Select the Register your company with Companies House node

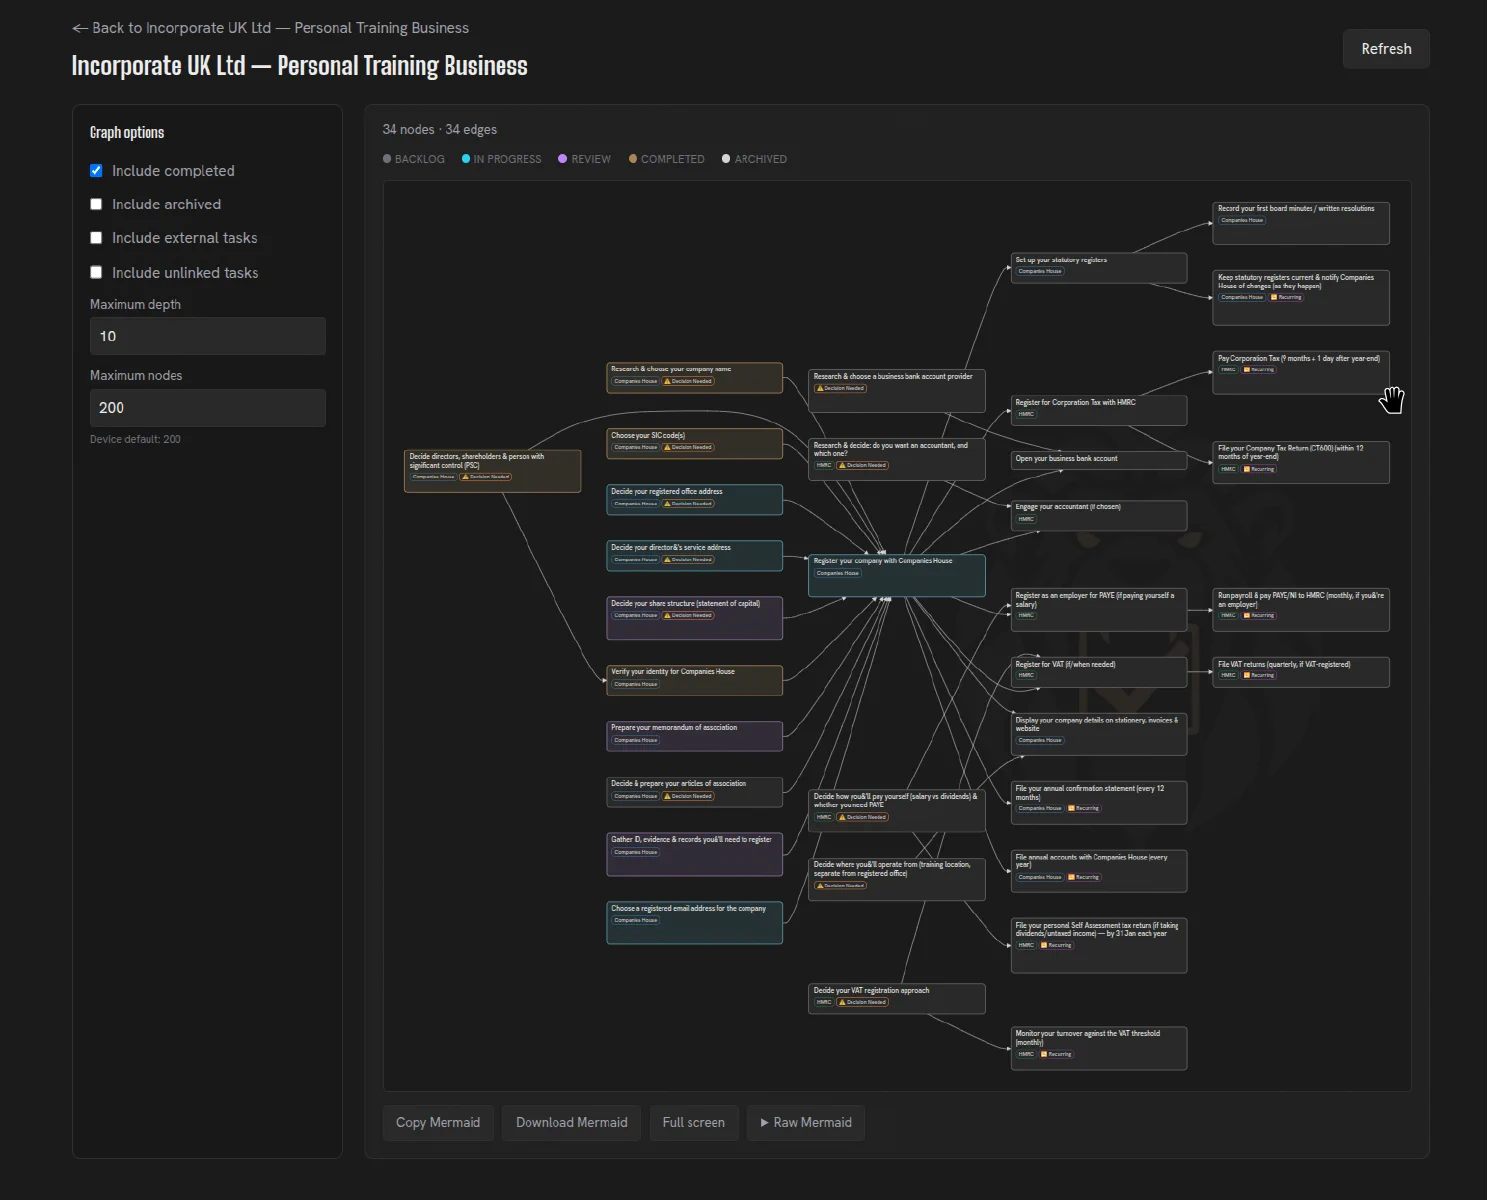(897, 576)
